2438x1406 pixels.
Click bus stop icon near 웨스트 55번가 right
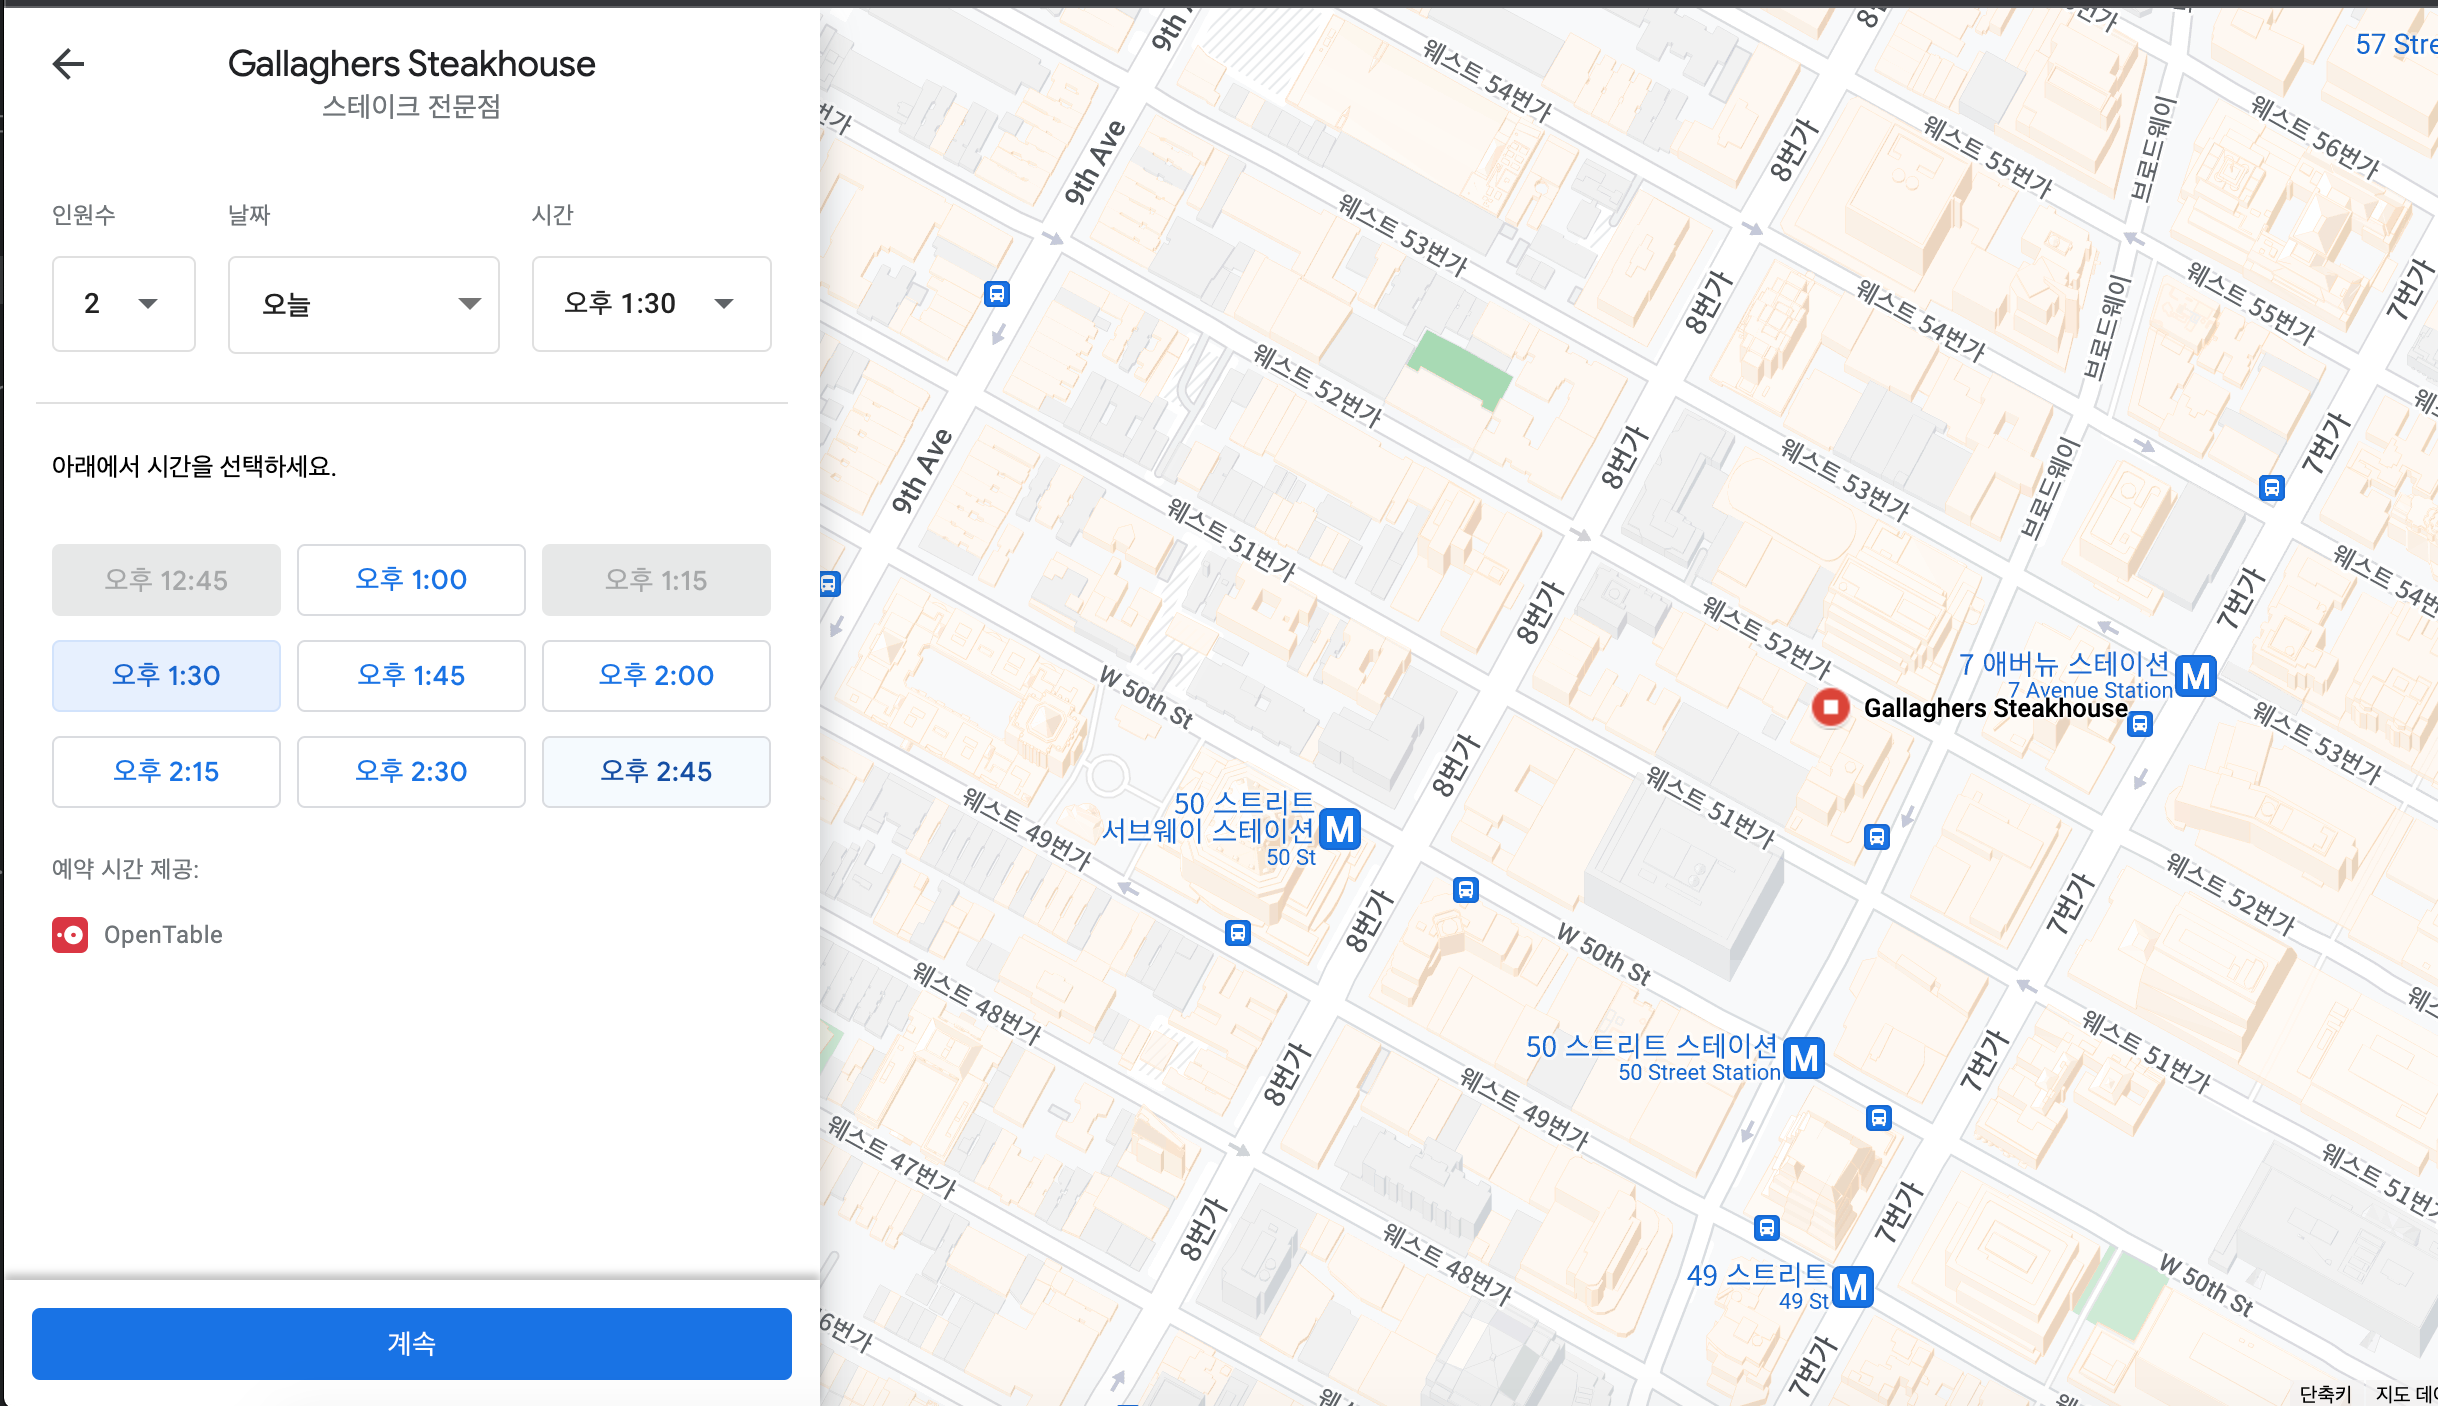pos(2271,488)
